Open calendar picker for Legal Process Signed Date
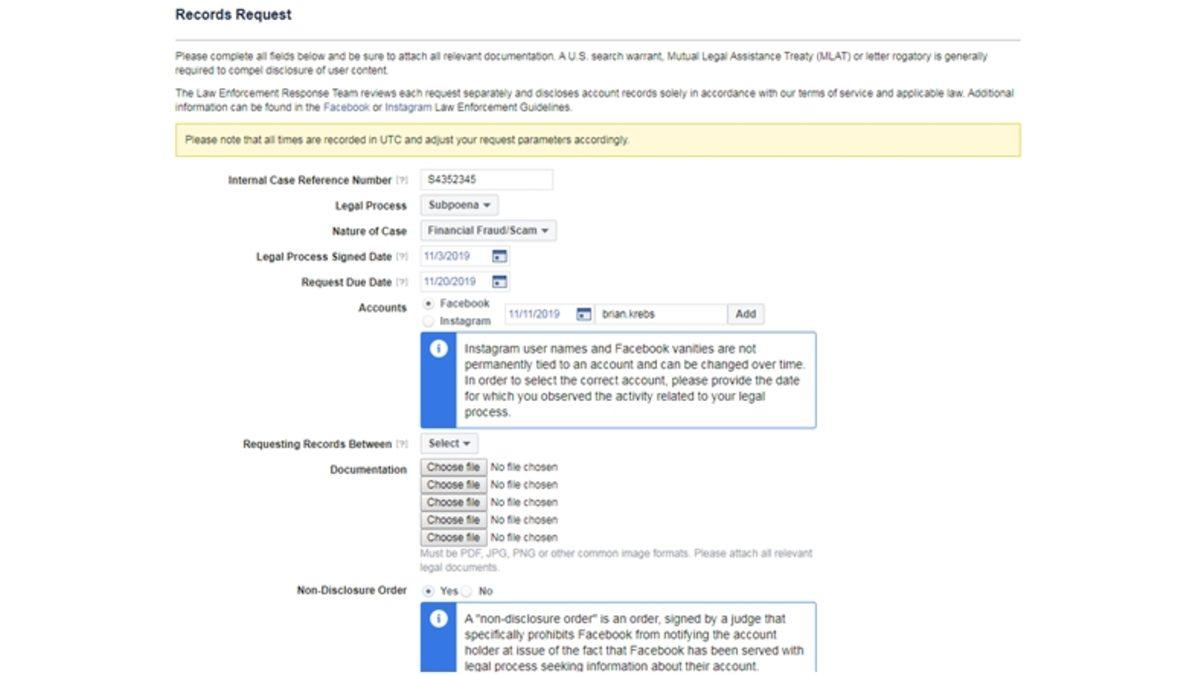1200x675 pixels. point(499,257)
